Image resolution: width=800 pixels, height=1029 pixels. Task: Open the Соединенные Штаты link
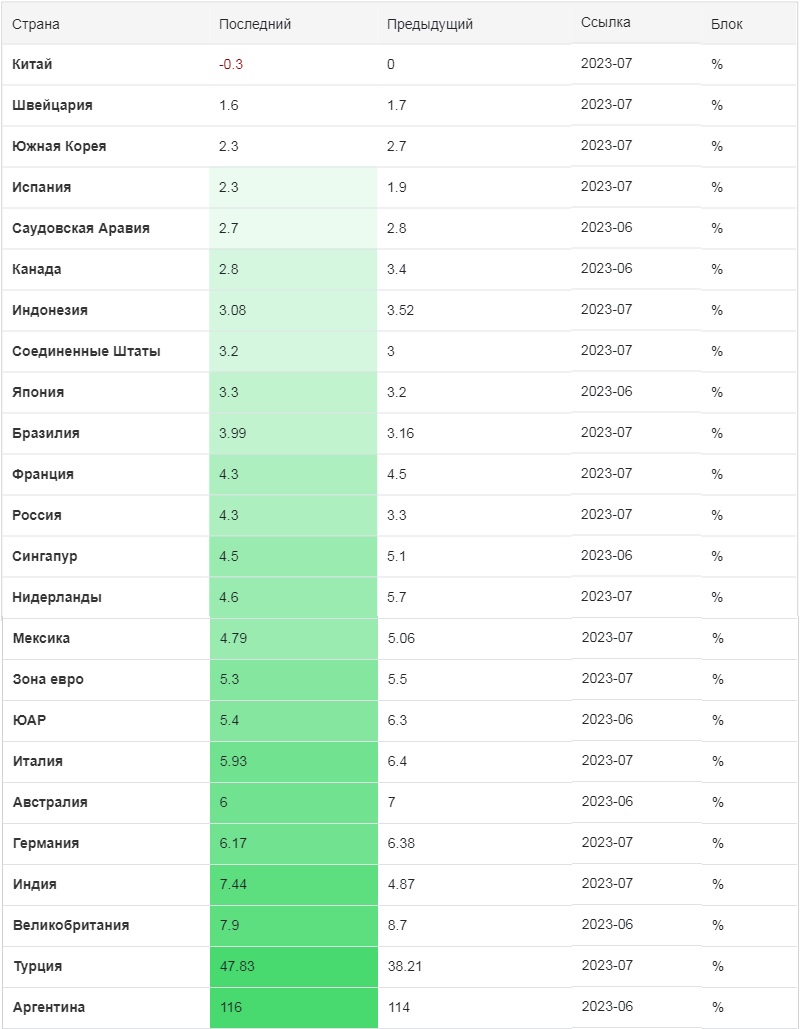pos(86,351)
